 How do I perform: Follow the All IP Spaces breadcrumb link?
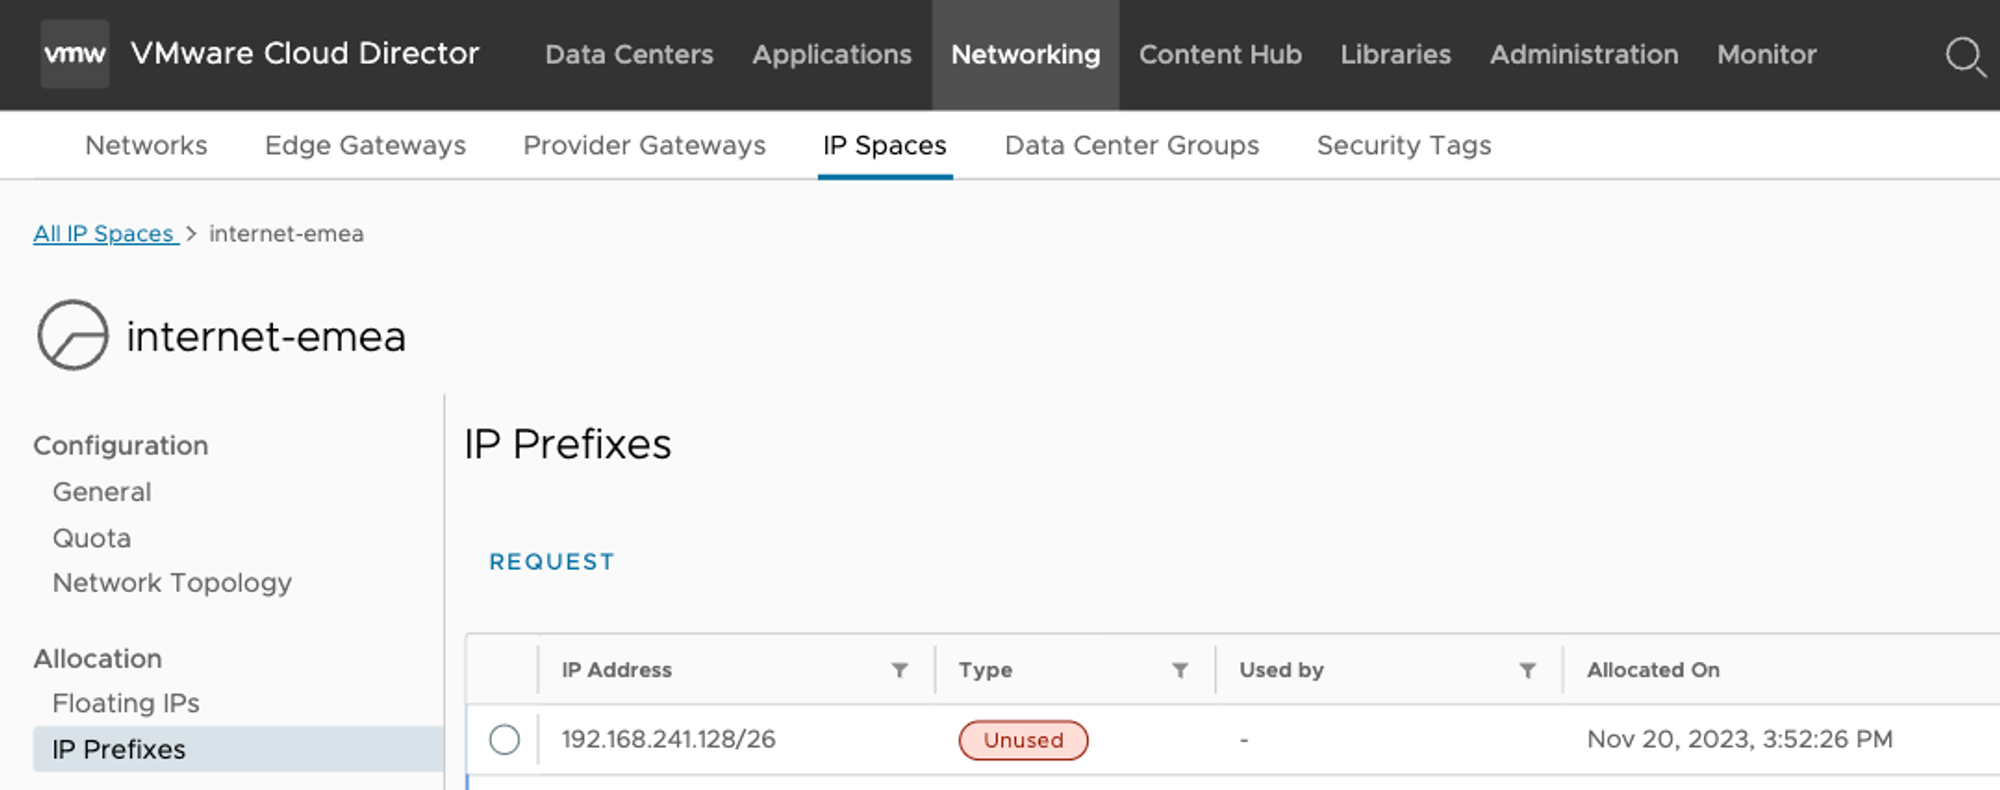[104, 234]
